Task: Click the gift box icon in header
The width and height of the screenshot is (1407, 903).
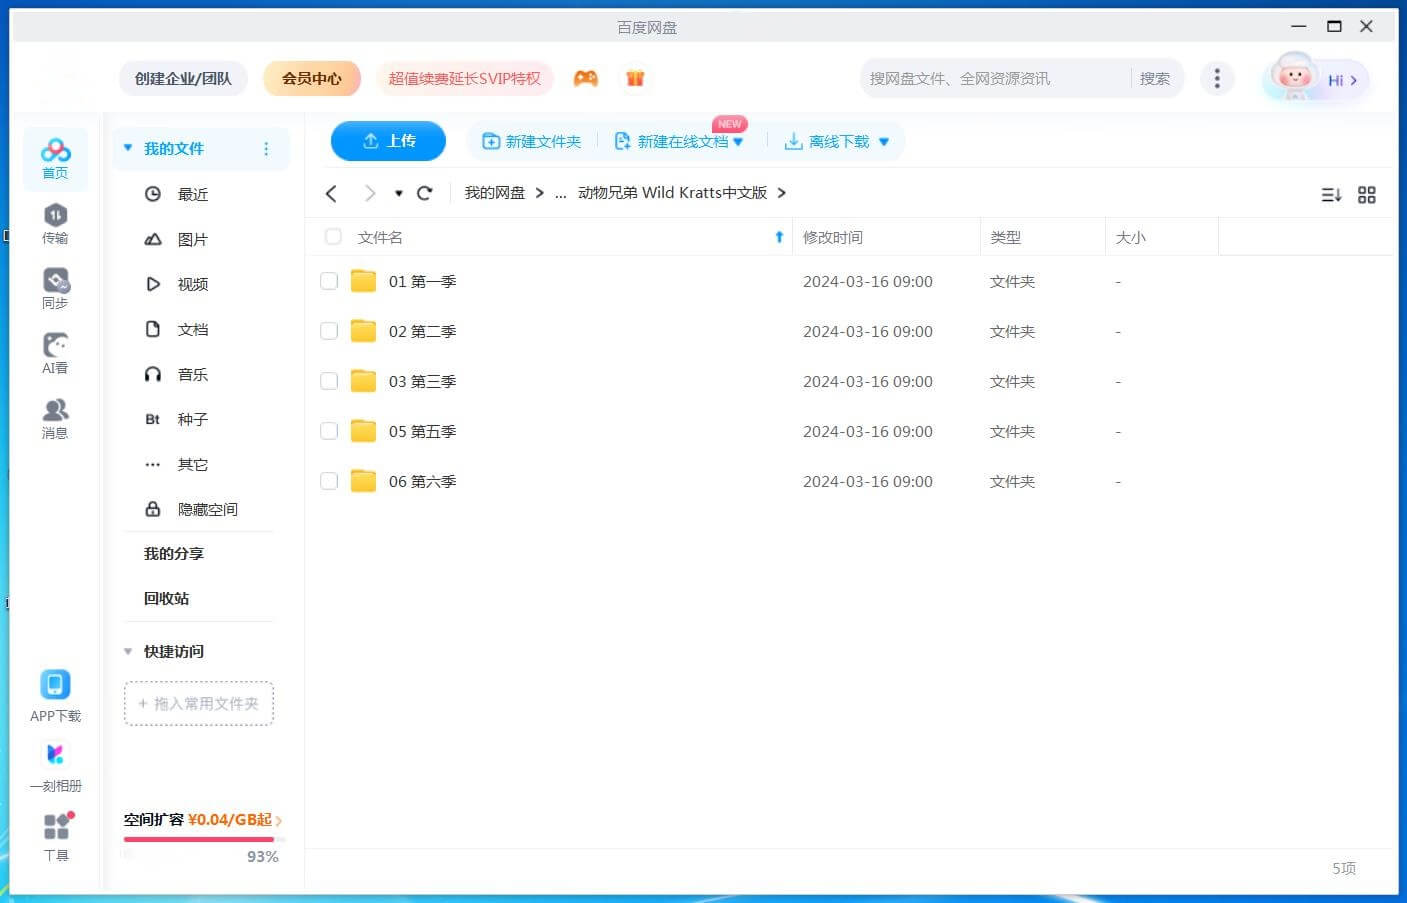Action: coord(635,78)
